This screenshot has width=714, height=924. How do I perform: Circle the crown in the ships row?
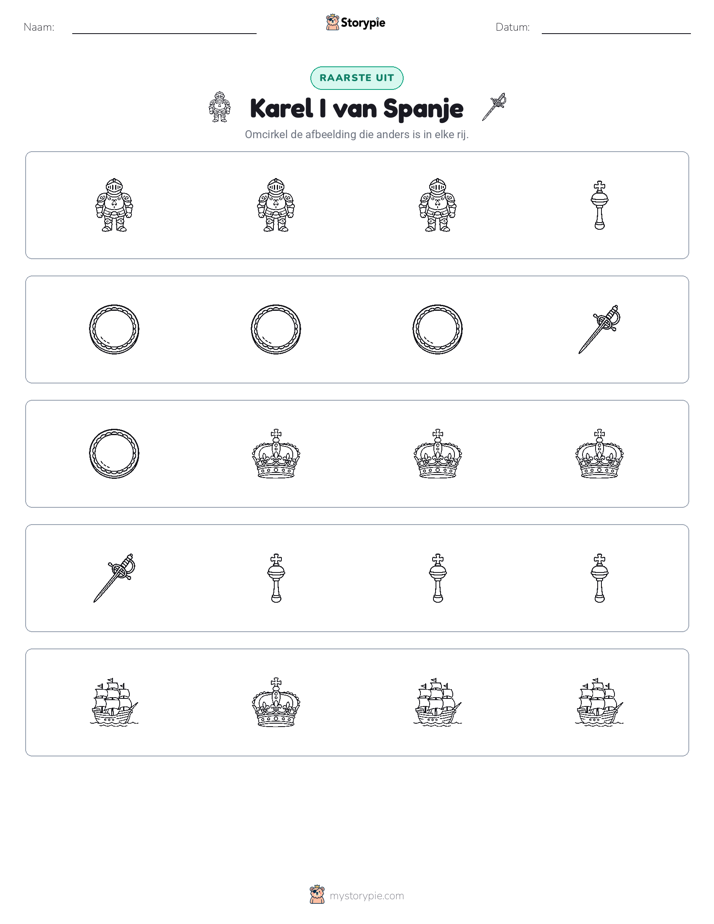[276, 702]
